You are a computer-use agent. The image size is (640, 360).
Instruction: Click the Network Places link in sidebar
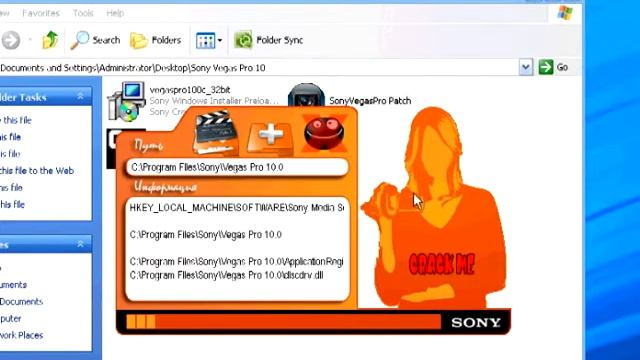[x=21, y=335]
